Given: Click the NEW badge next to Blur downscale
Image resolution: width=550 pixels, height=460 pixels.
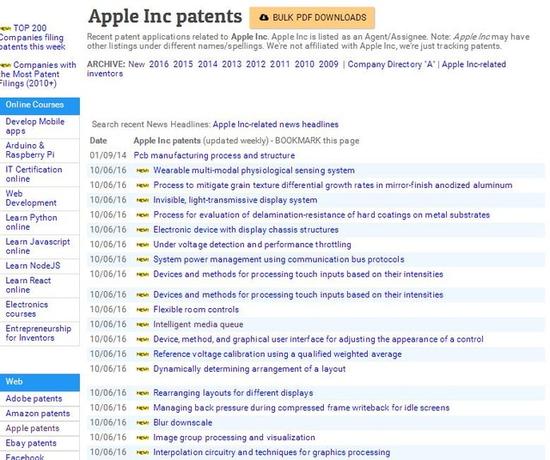Looking at the screenshot, I should (x=143, y=423).
